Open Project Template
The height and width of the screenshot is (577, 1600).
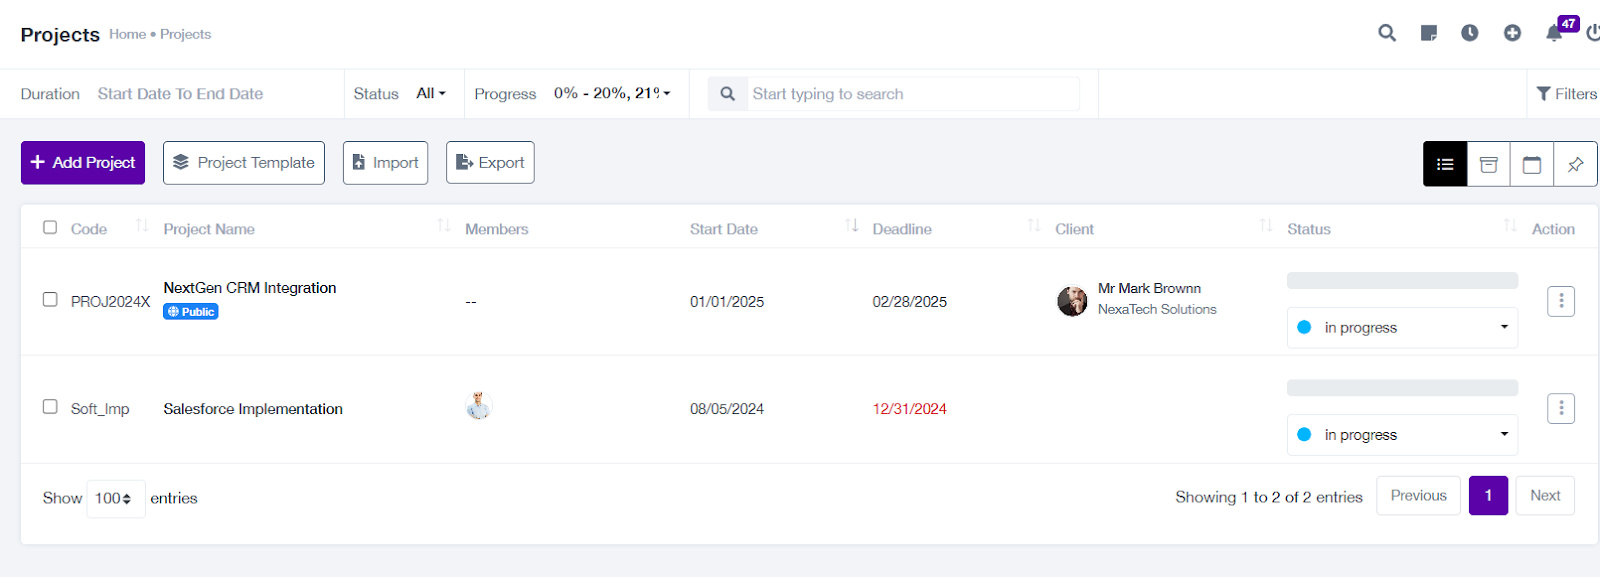[x=244, y=163]
